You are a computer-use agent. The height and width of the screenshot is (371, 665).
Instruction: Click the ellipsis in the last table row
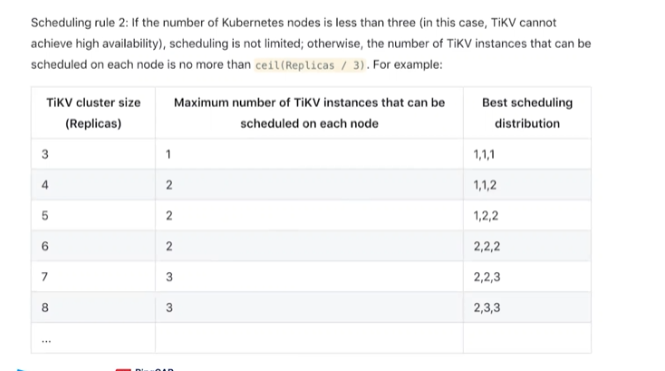pos(46,340)
